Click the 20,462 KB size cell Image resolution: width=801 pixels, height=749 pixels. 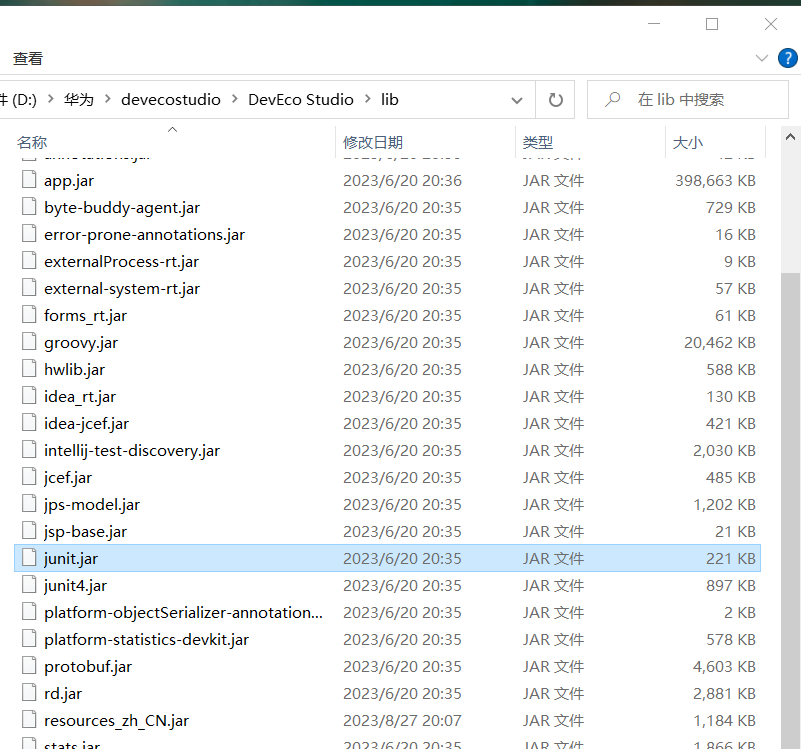pos(720,342)
